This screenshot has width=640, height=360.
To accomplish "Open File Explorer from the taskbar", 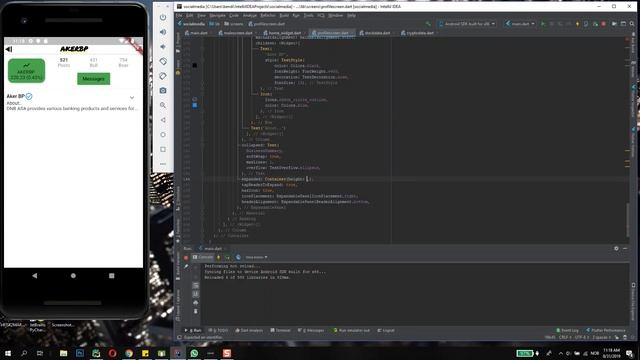I will point(63,353).
